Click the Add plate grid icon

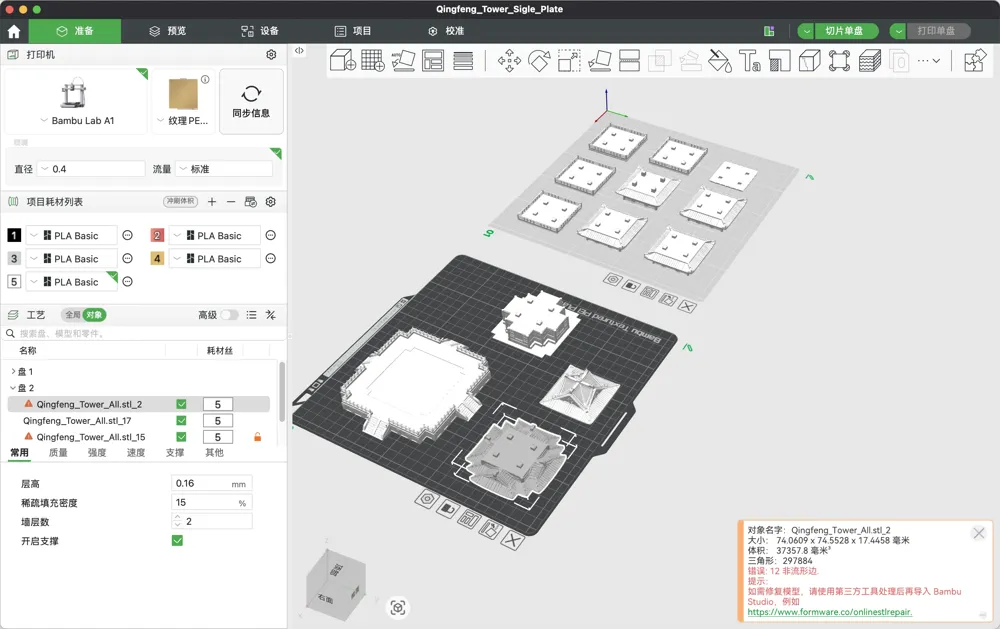[x=372, y=61]
